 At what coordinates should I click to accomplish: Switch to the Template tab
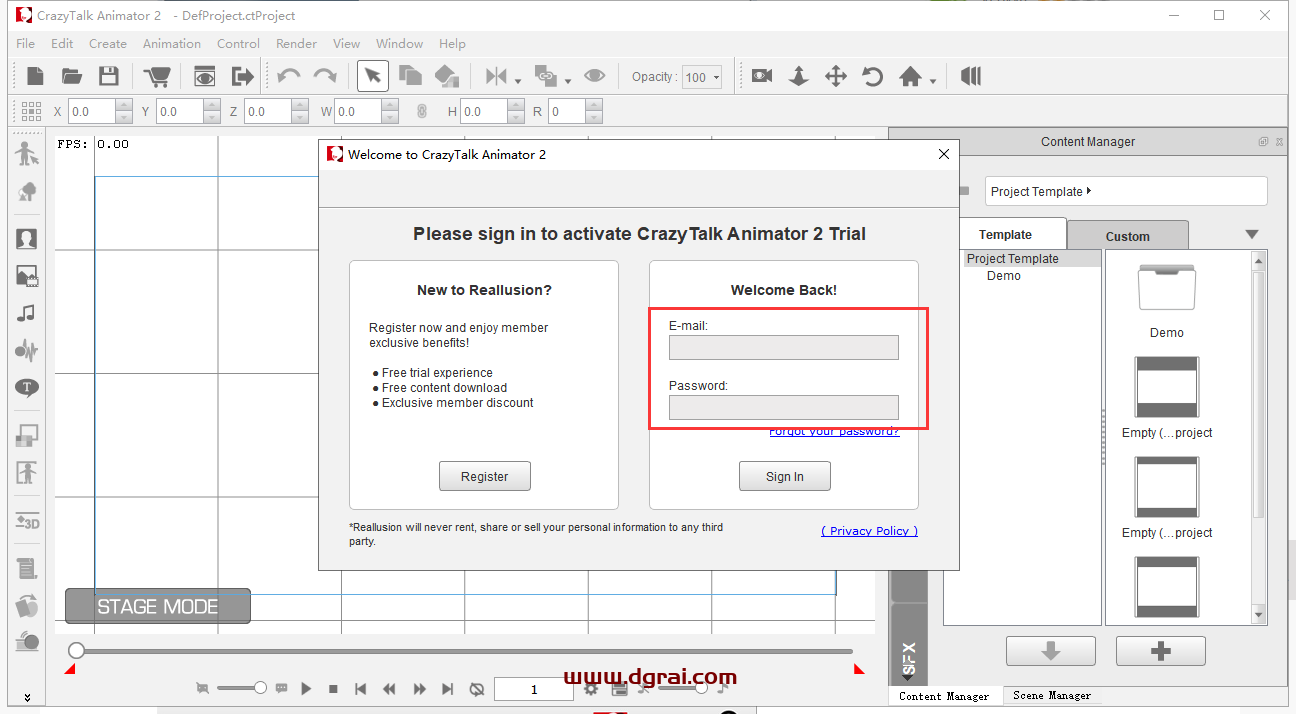1005,234
